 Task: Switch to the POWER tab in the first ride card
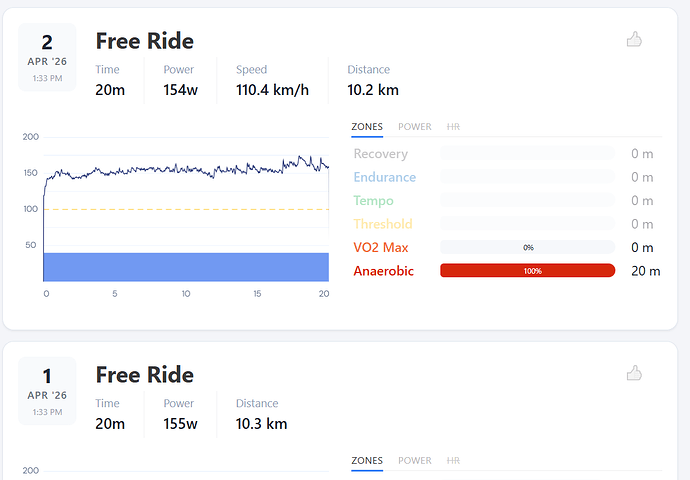click(415, 127)
